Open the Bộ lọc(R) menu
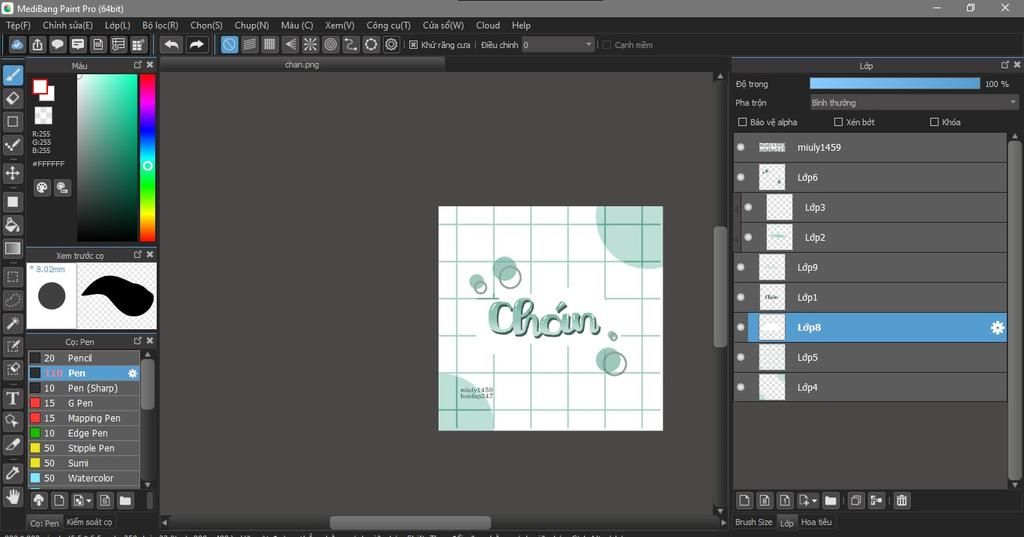The image size is (1024, 537). tap(160, 25)
